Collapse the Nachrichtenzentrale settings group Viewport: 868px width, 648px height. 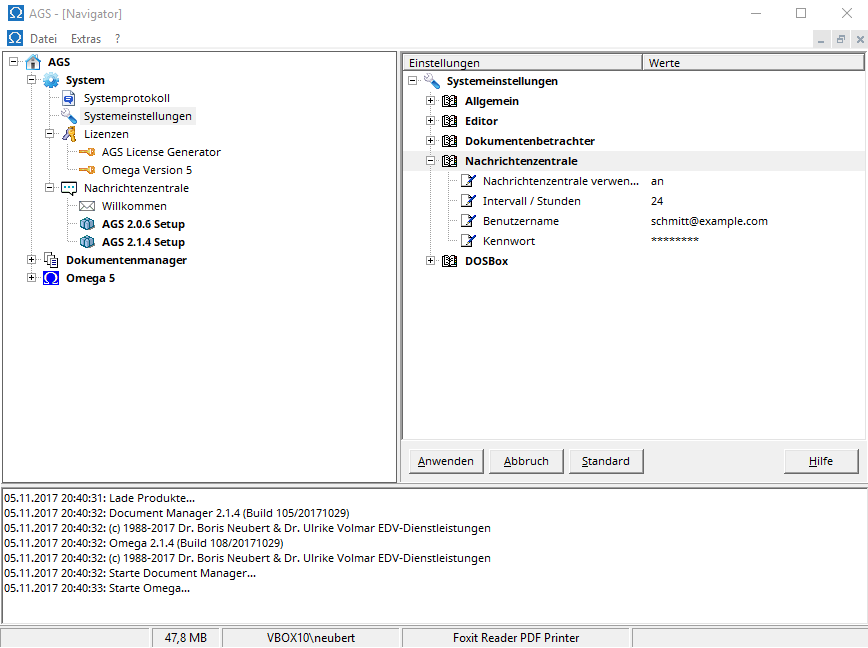pos(430,160)
